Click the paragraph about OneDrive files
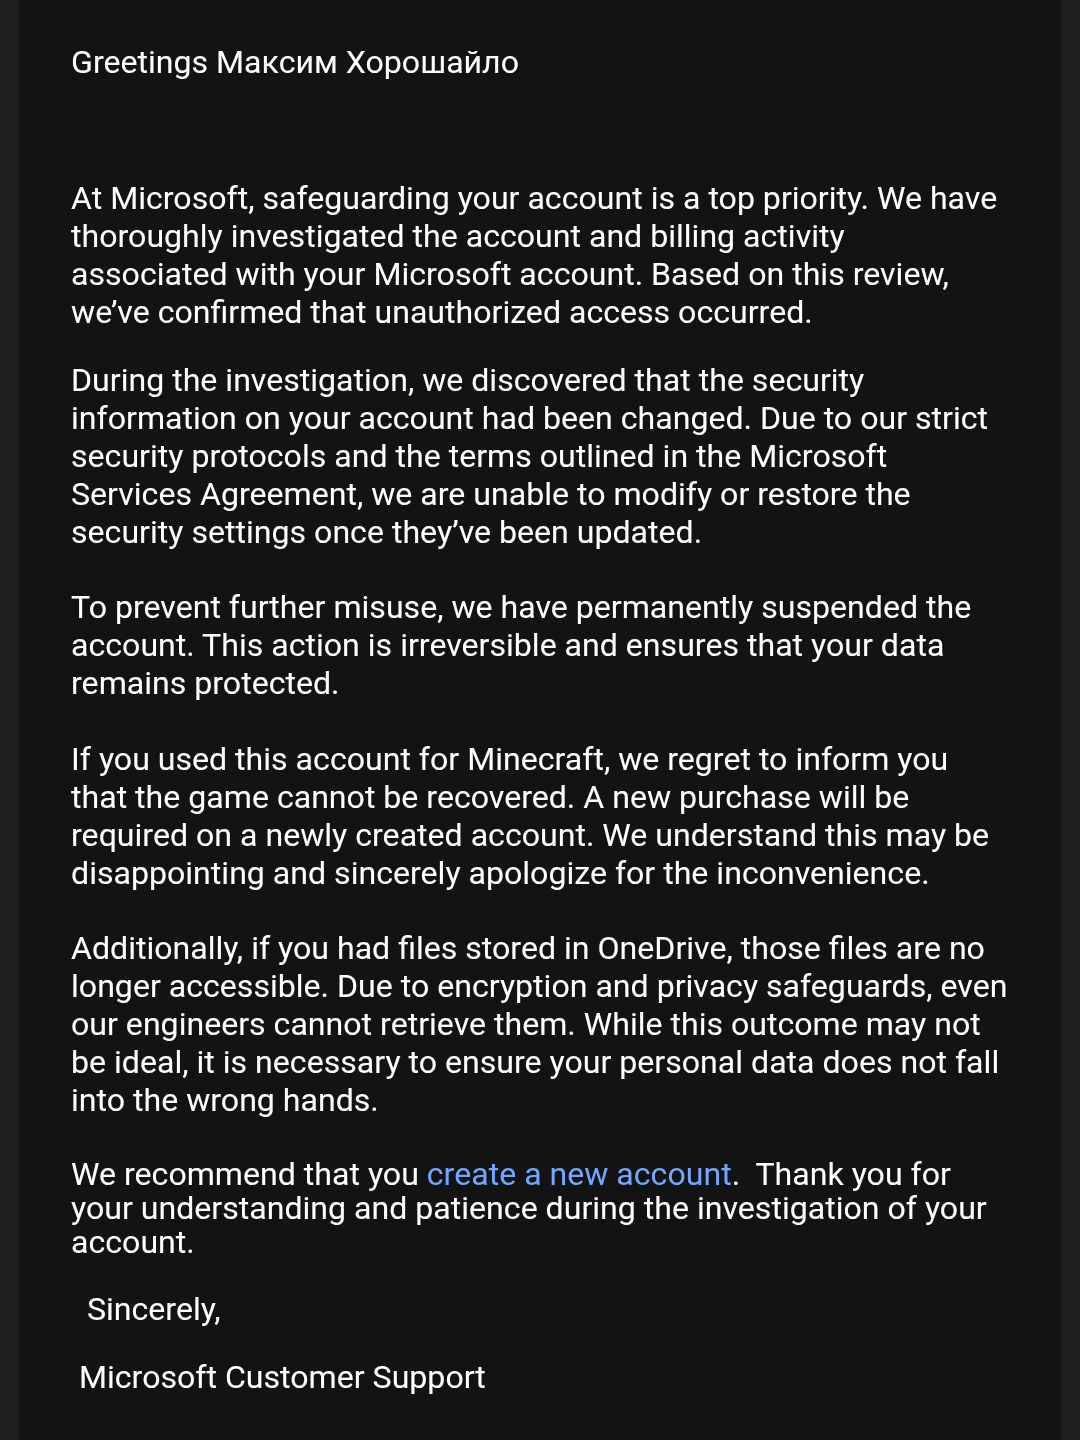 point(539,1024)
